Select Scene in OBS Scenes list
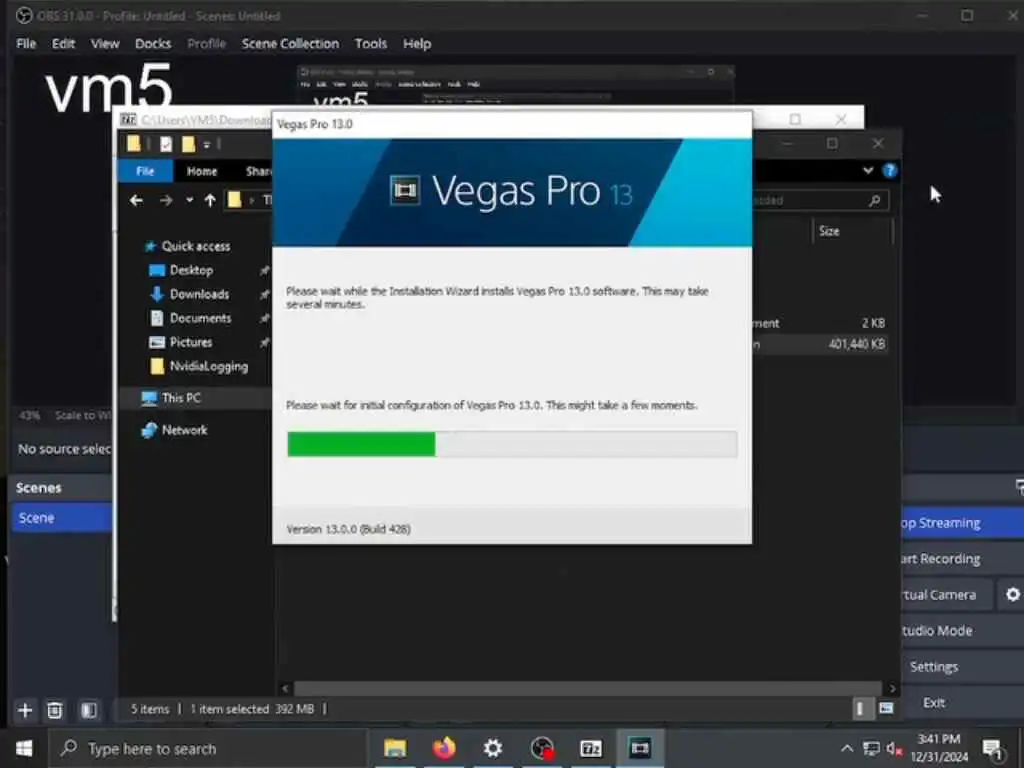This screenshot has height=768, width=1024. coord(61,518)
